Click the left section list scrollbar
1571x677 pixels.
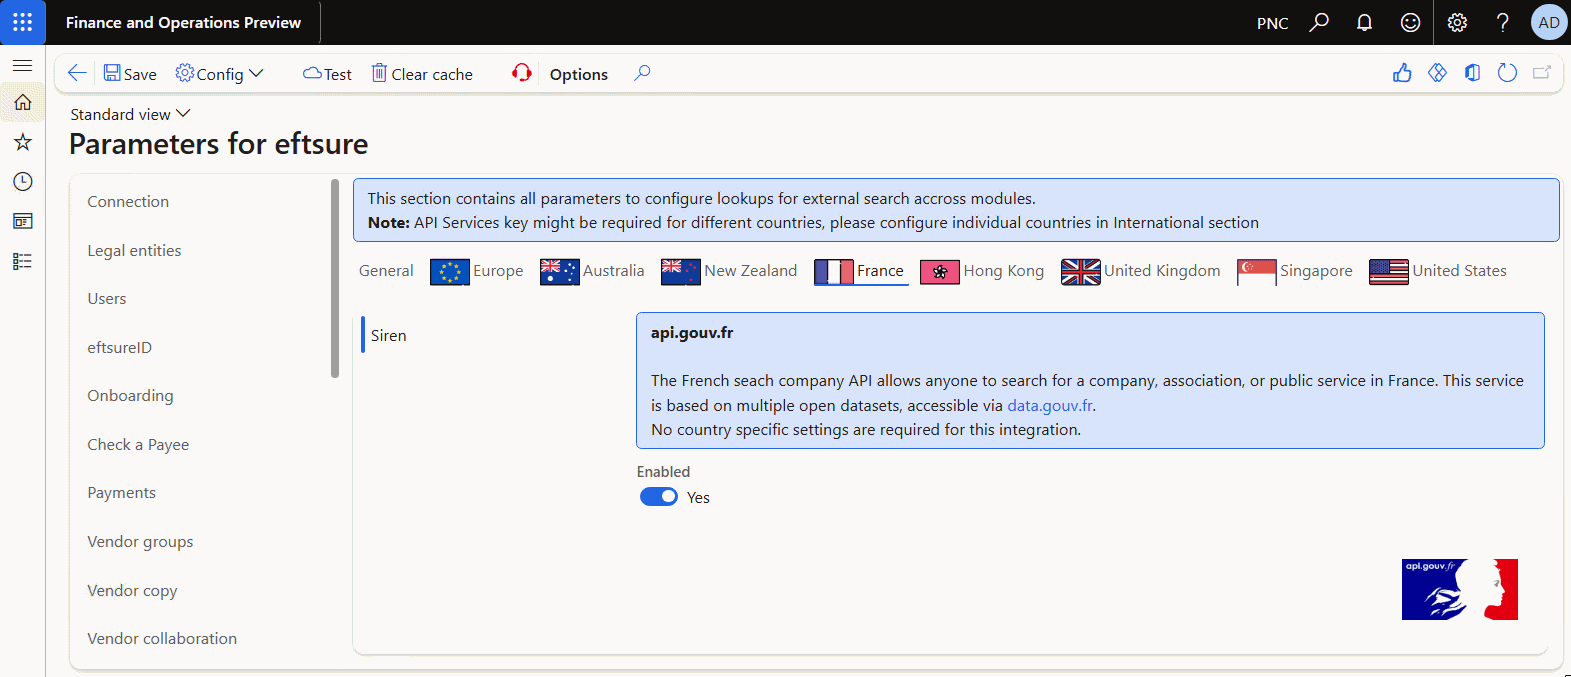pyautogui.click(x=335, y=278)
